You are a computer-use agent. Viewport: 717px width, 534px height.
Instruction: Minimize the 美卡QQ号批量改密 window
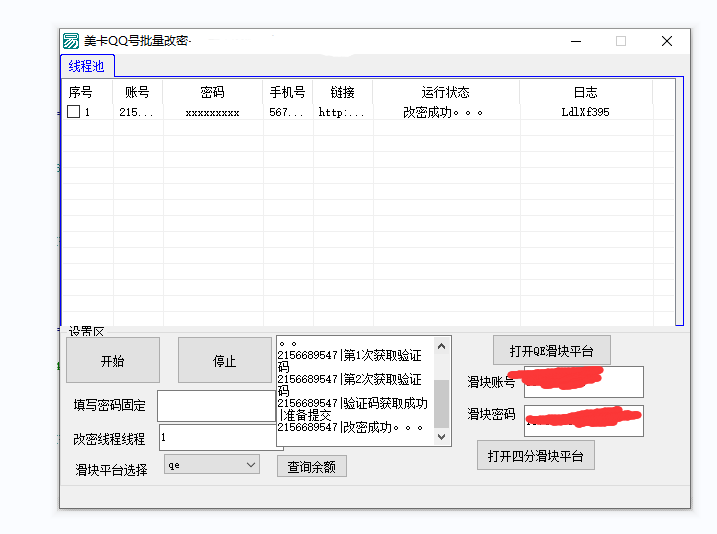[576, 41]
